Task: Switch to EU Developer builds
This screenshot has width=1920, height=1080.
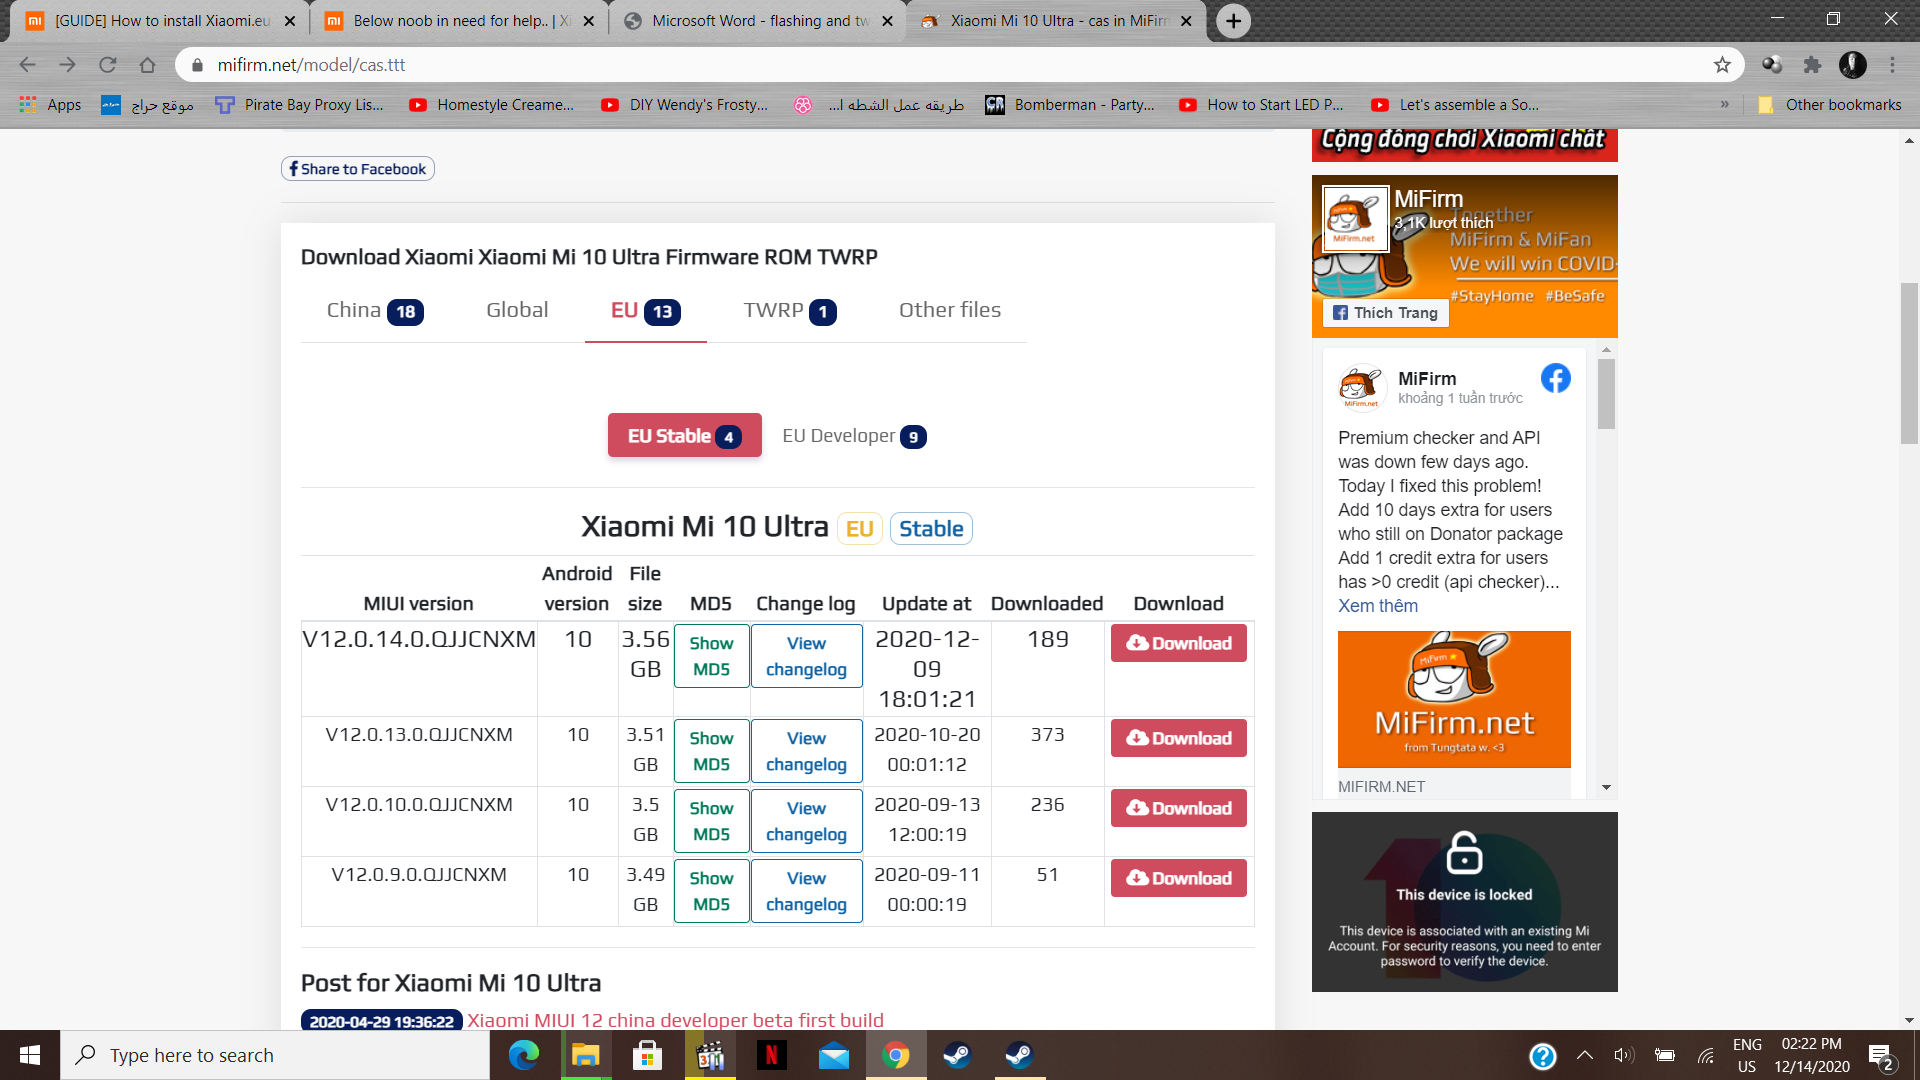Action: [x=853, y=436]
